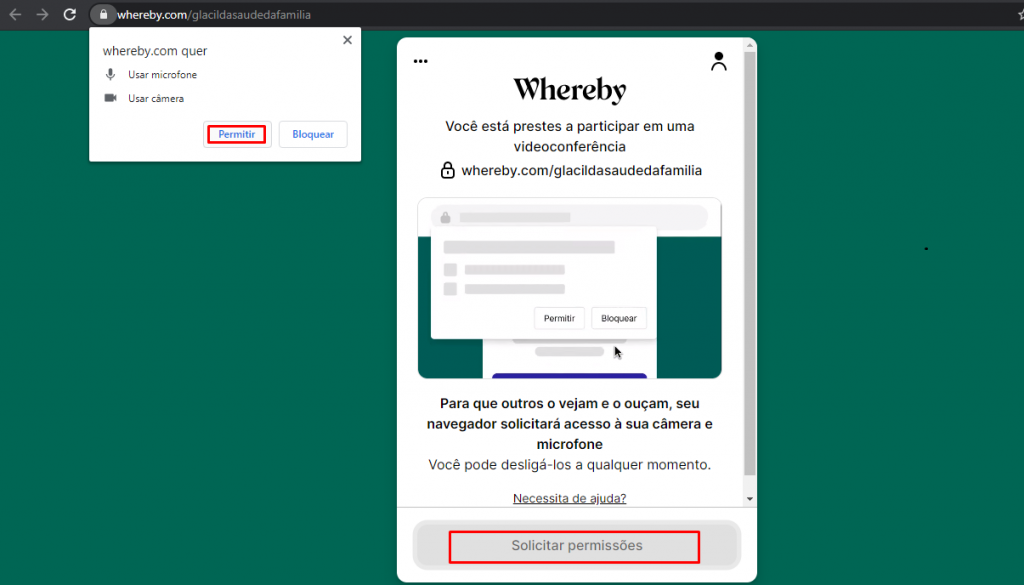Click the permission illustration image
This screenshot has height=585, width=1024.
click(x=569, y=288)
